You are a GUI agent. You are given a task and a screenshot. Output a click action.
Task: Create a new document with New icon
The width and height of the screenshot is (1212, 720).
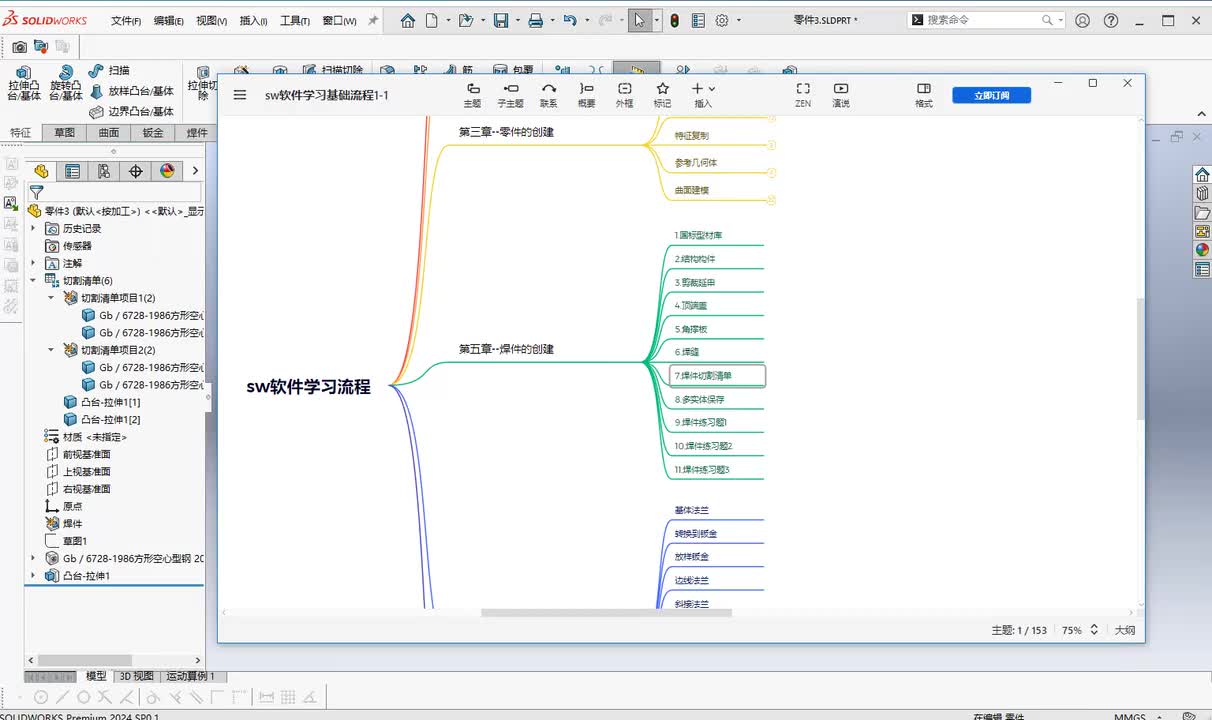tap(432, 20)
